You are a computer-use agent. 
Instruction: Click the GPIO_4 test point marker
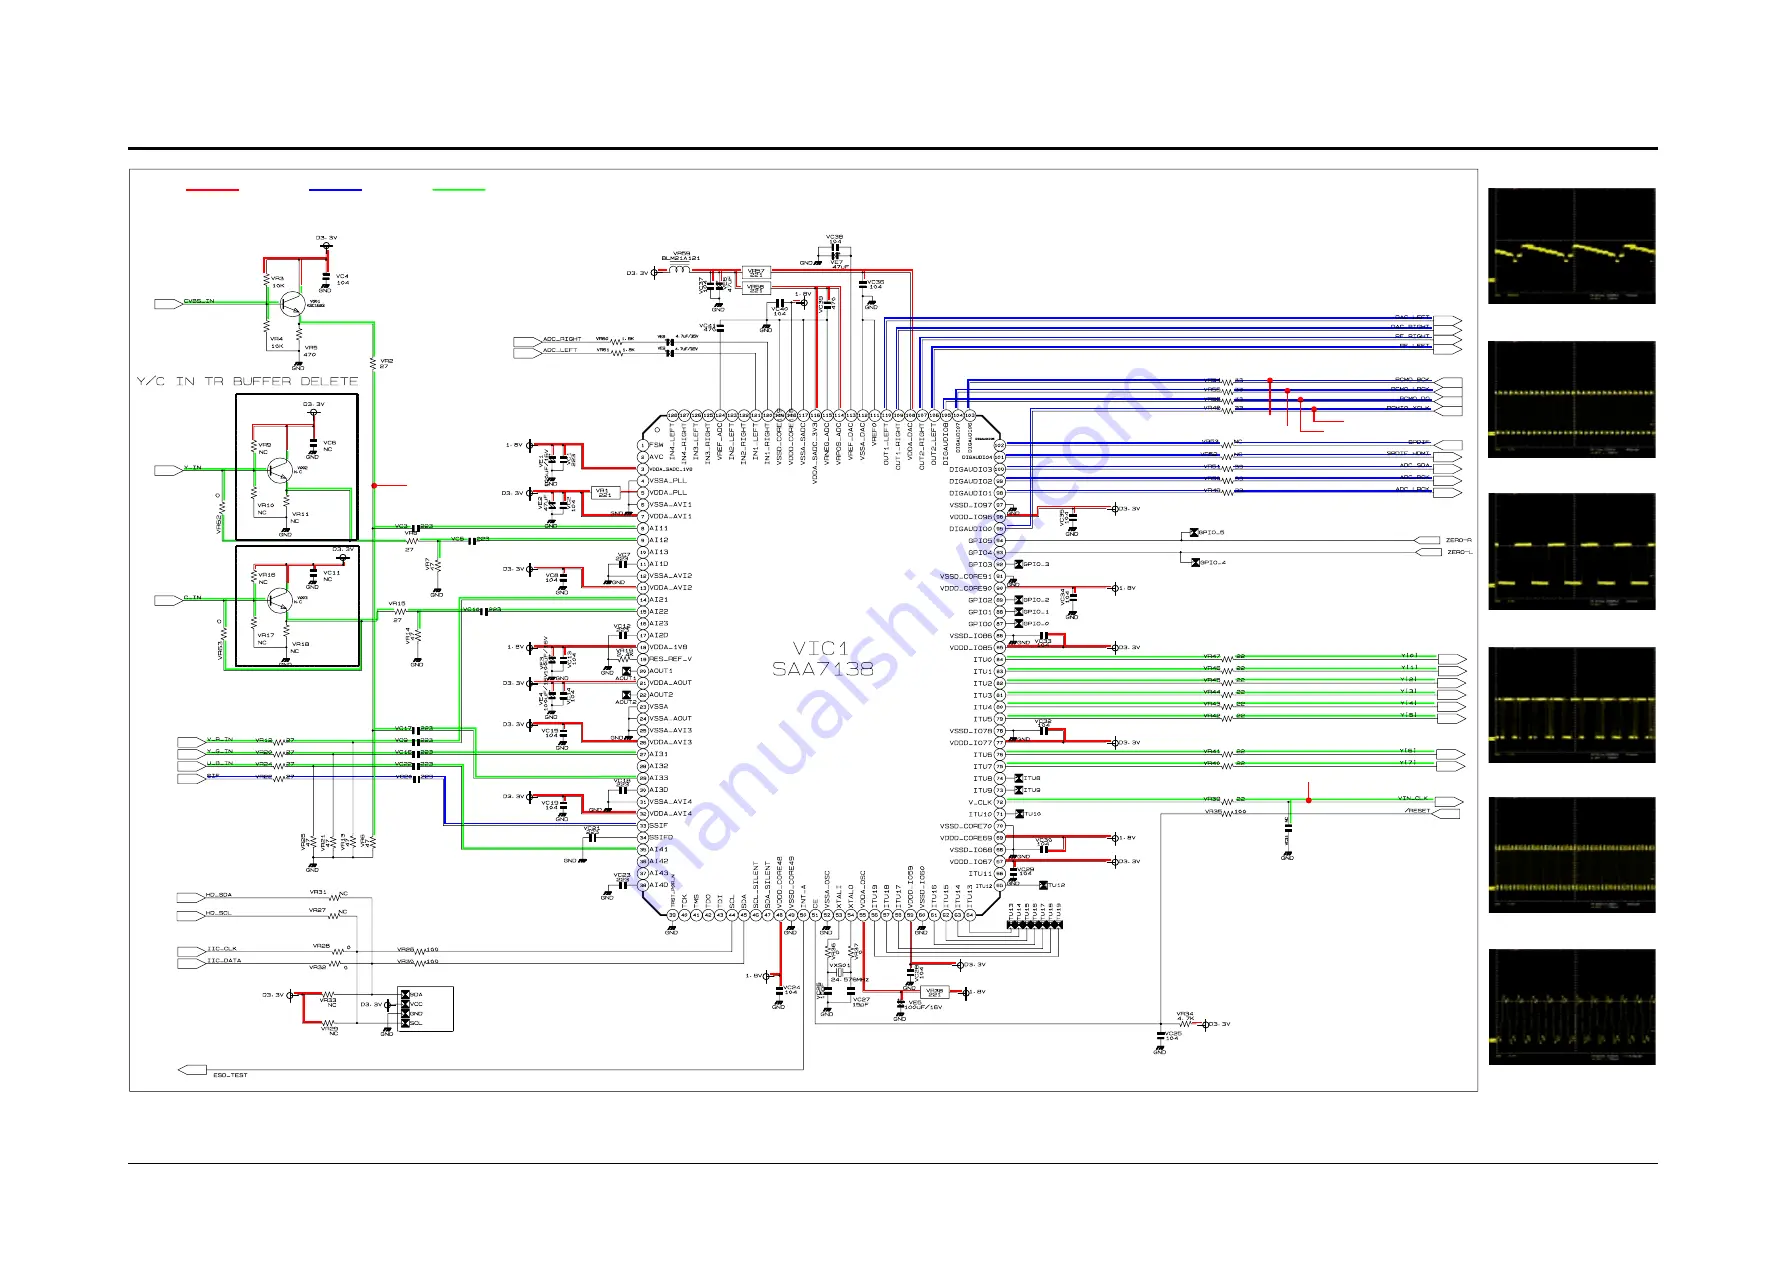[1194, 563]
